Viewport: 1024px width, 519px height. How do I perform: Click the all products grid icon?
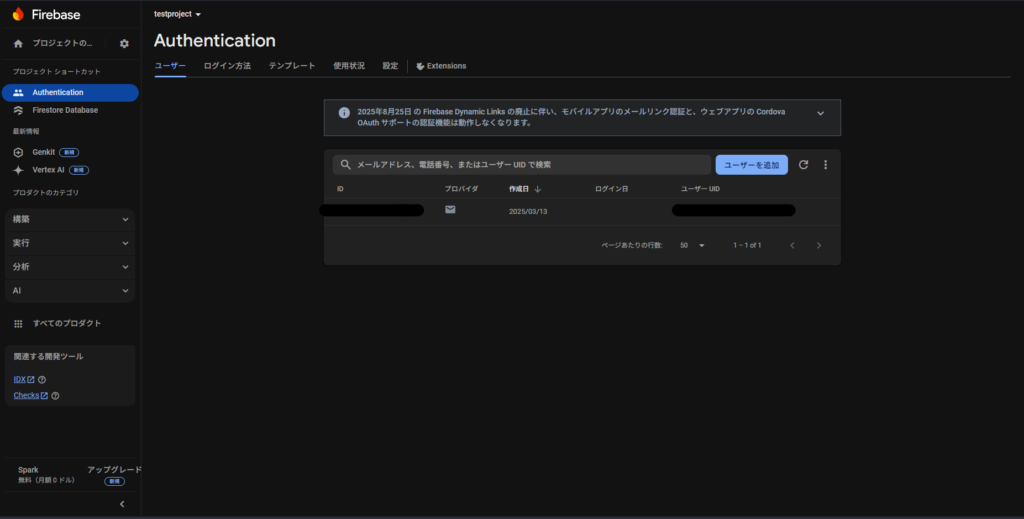point(18,324)
